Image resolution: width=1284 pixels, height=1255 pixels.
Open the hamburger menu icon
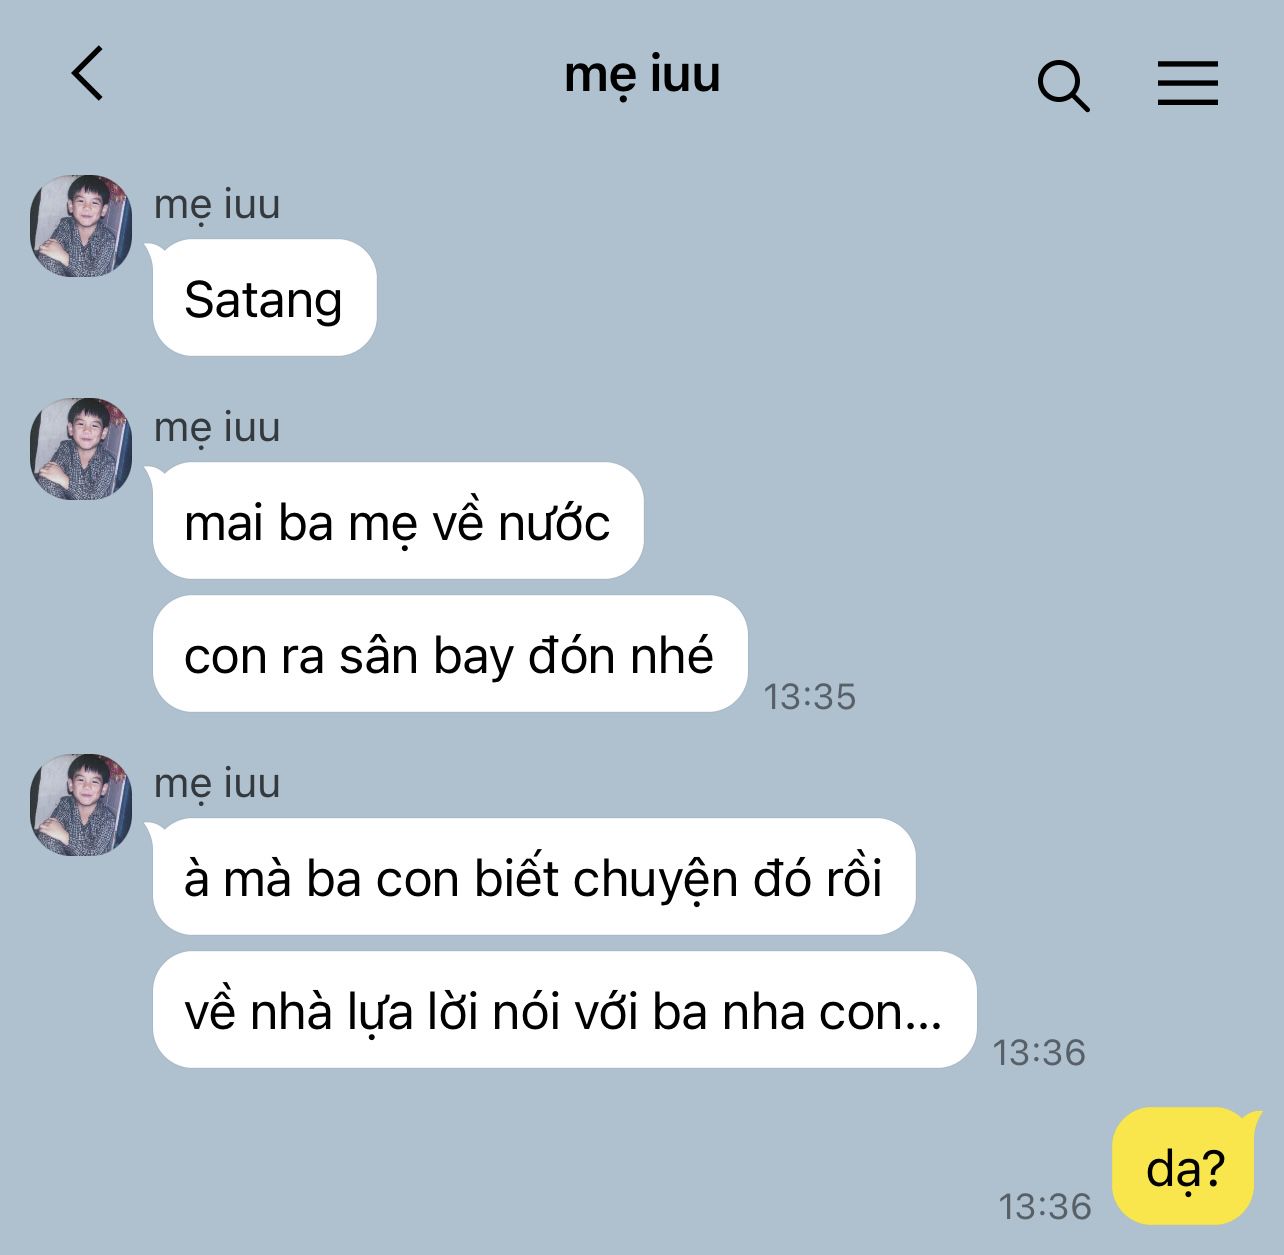click(1188, 82)
